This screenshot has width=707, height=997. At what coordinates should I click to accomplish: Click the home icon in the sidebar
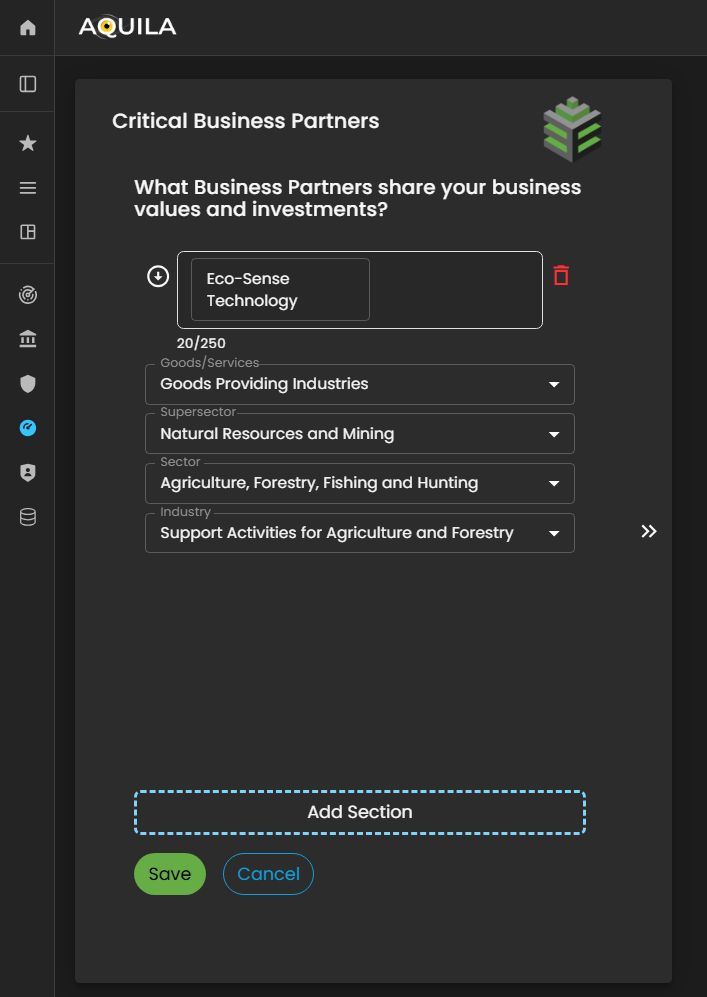point(28,28)
